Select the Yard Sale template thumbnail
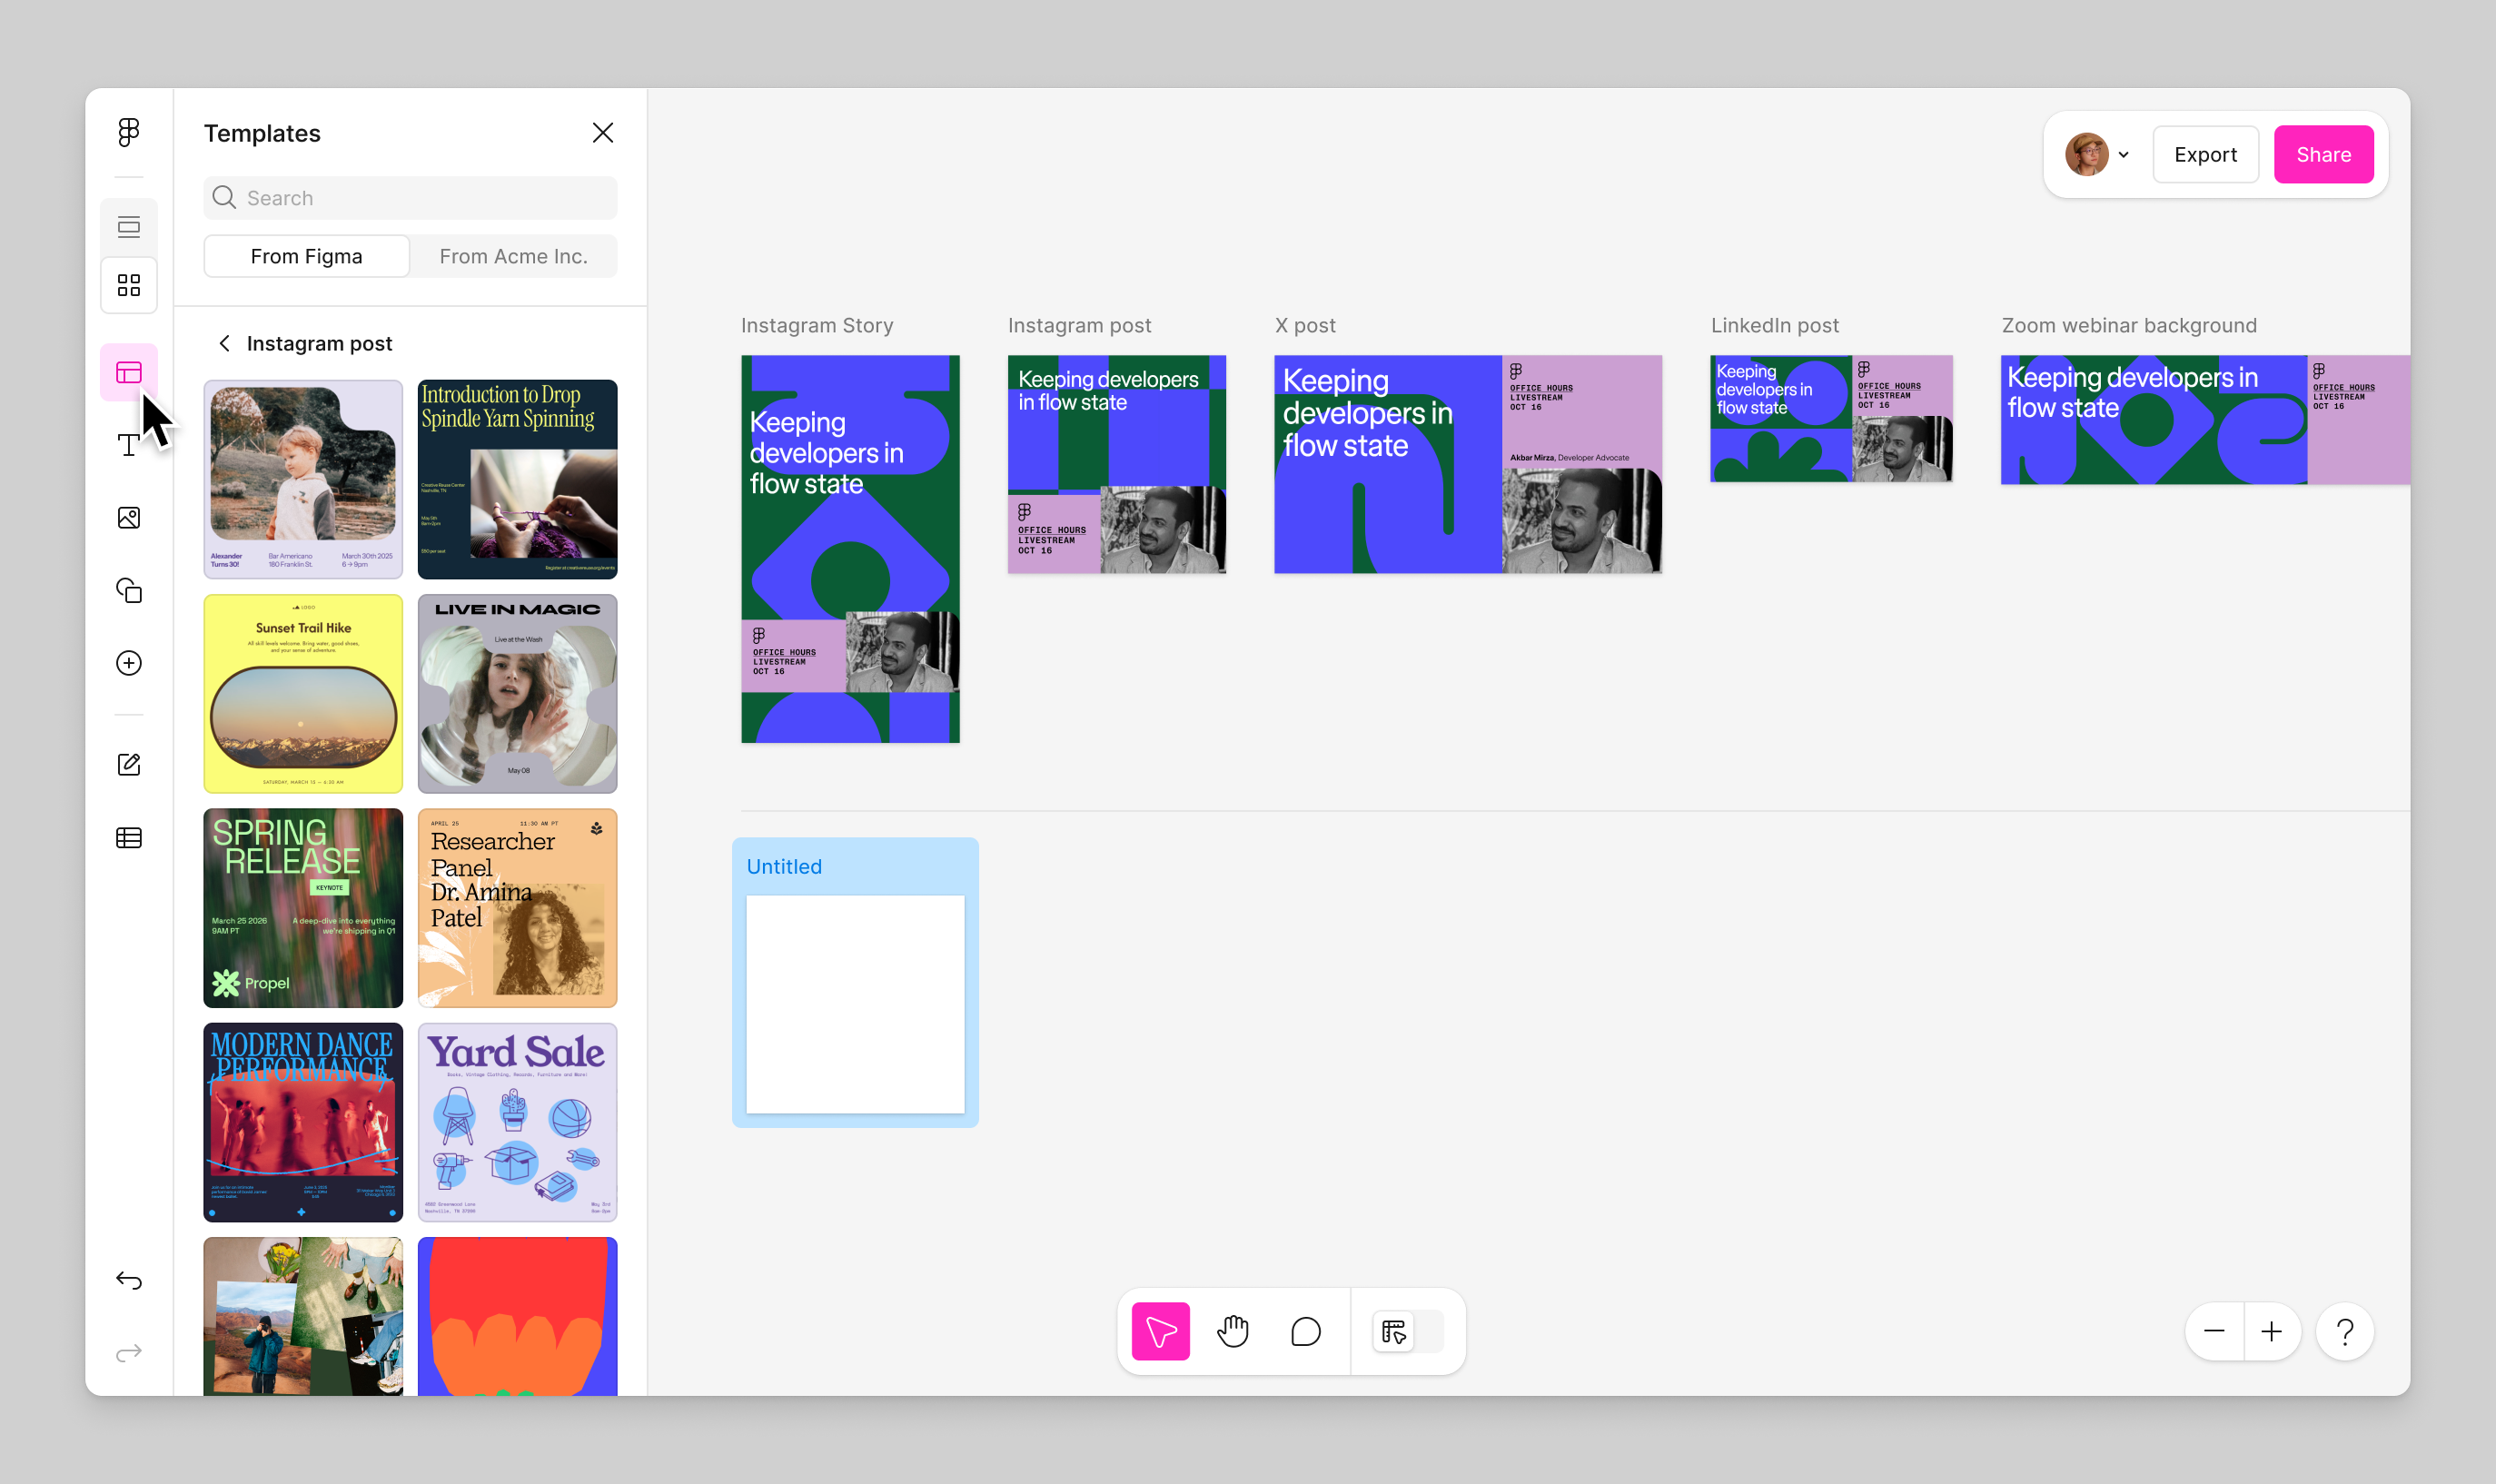 [517, 1121]
